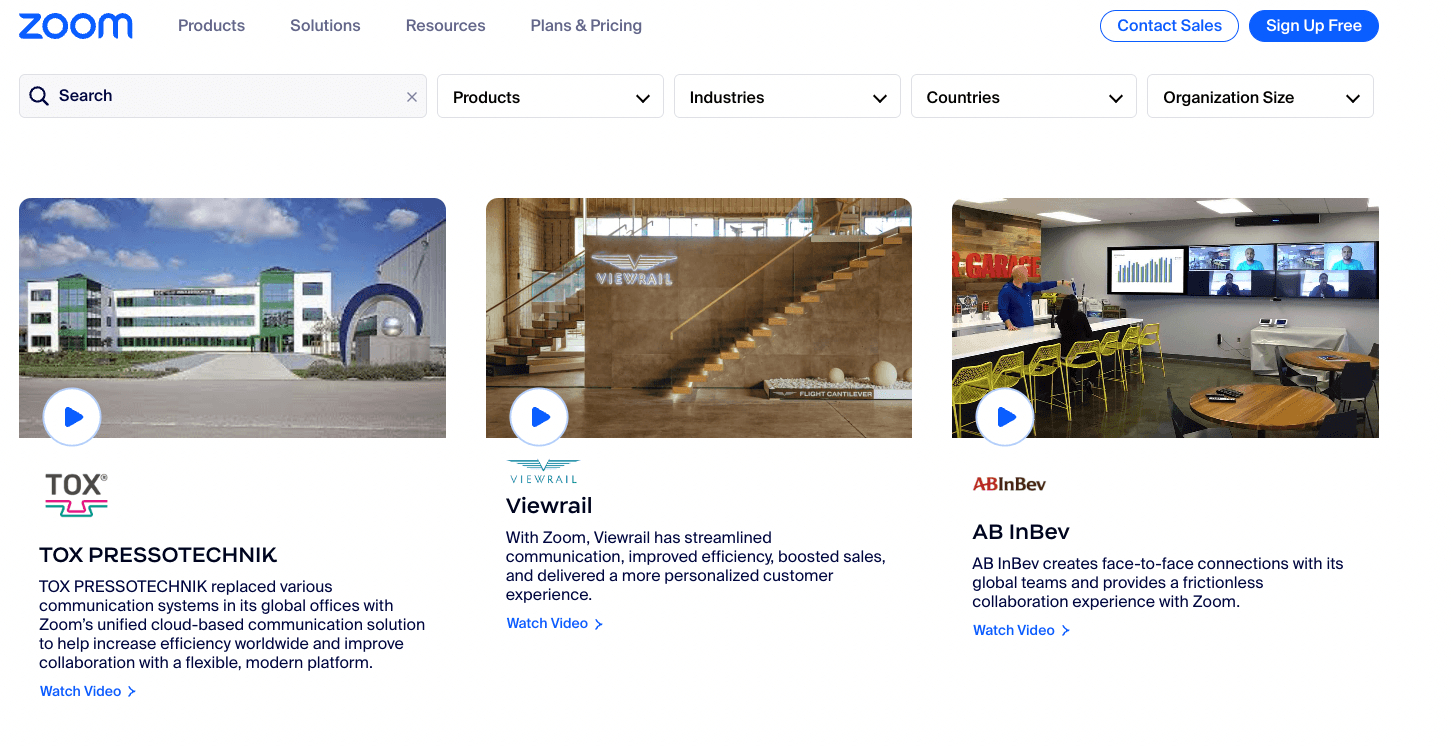Viewport: 1452px width, 746px height.
Task: Click the AB InBev heading
Action: [x=1021, y=532]
